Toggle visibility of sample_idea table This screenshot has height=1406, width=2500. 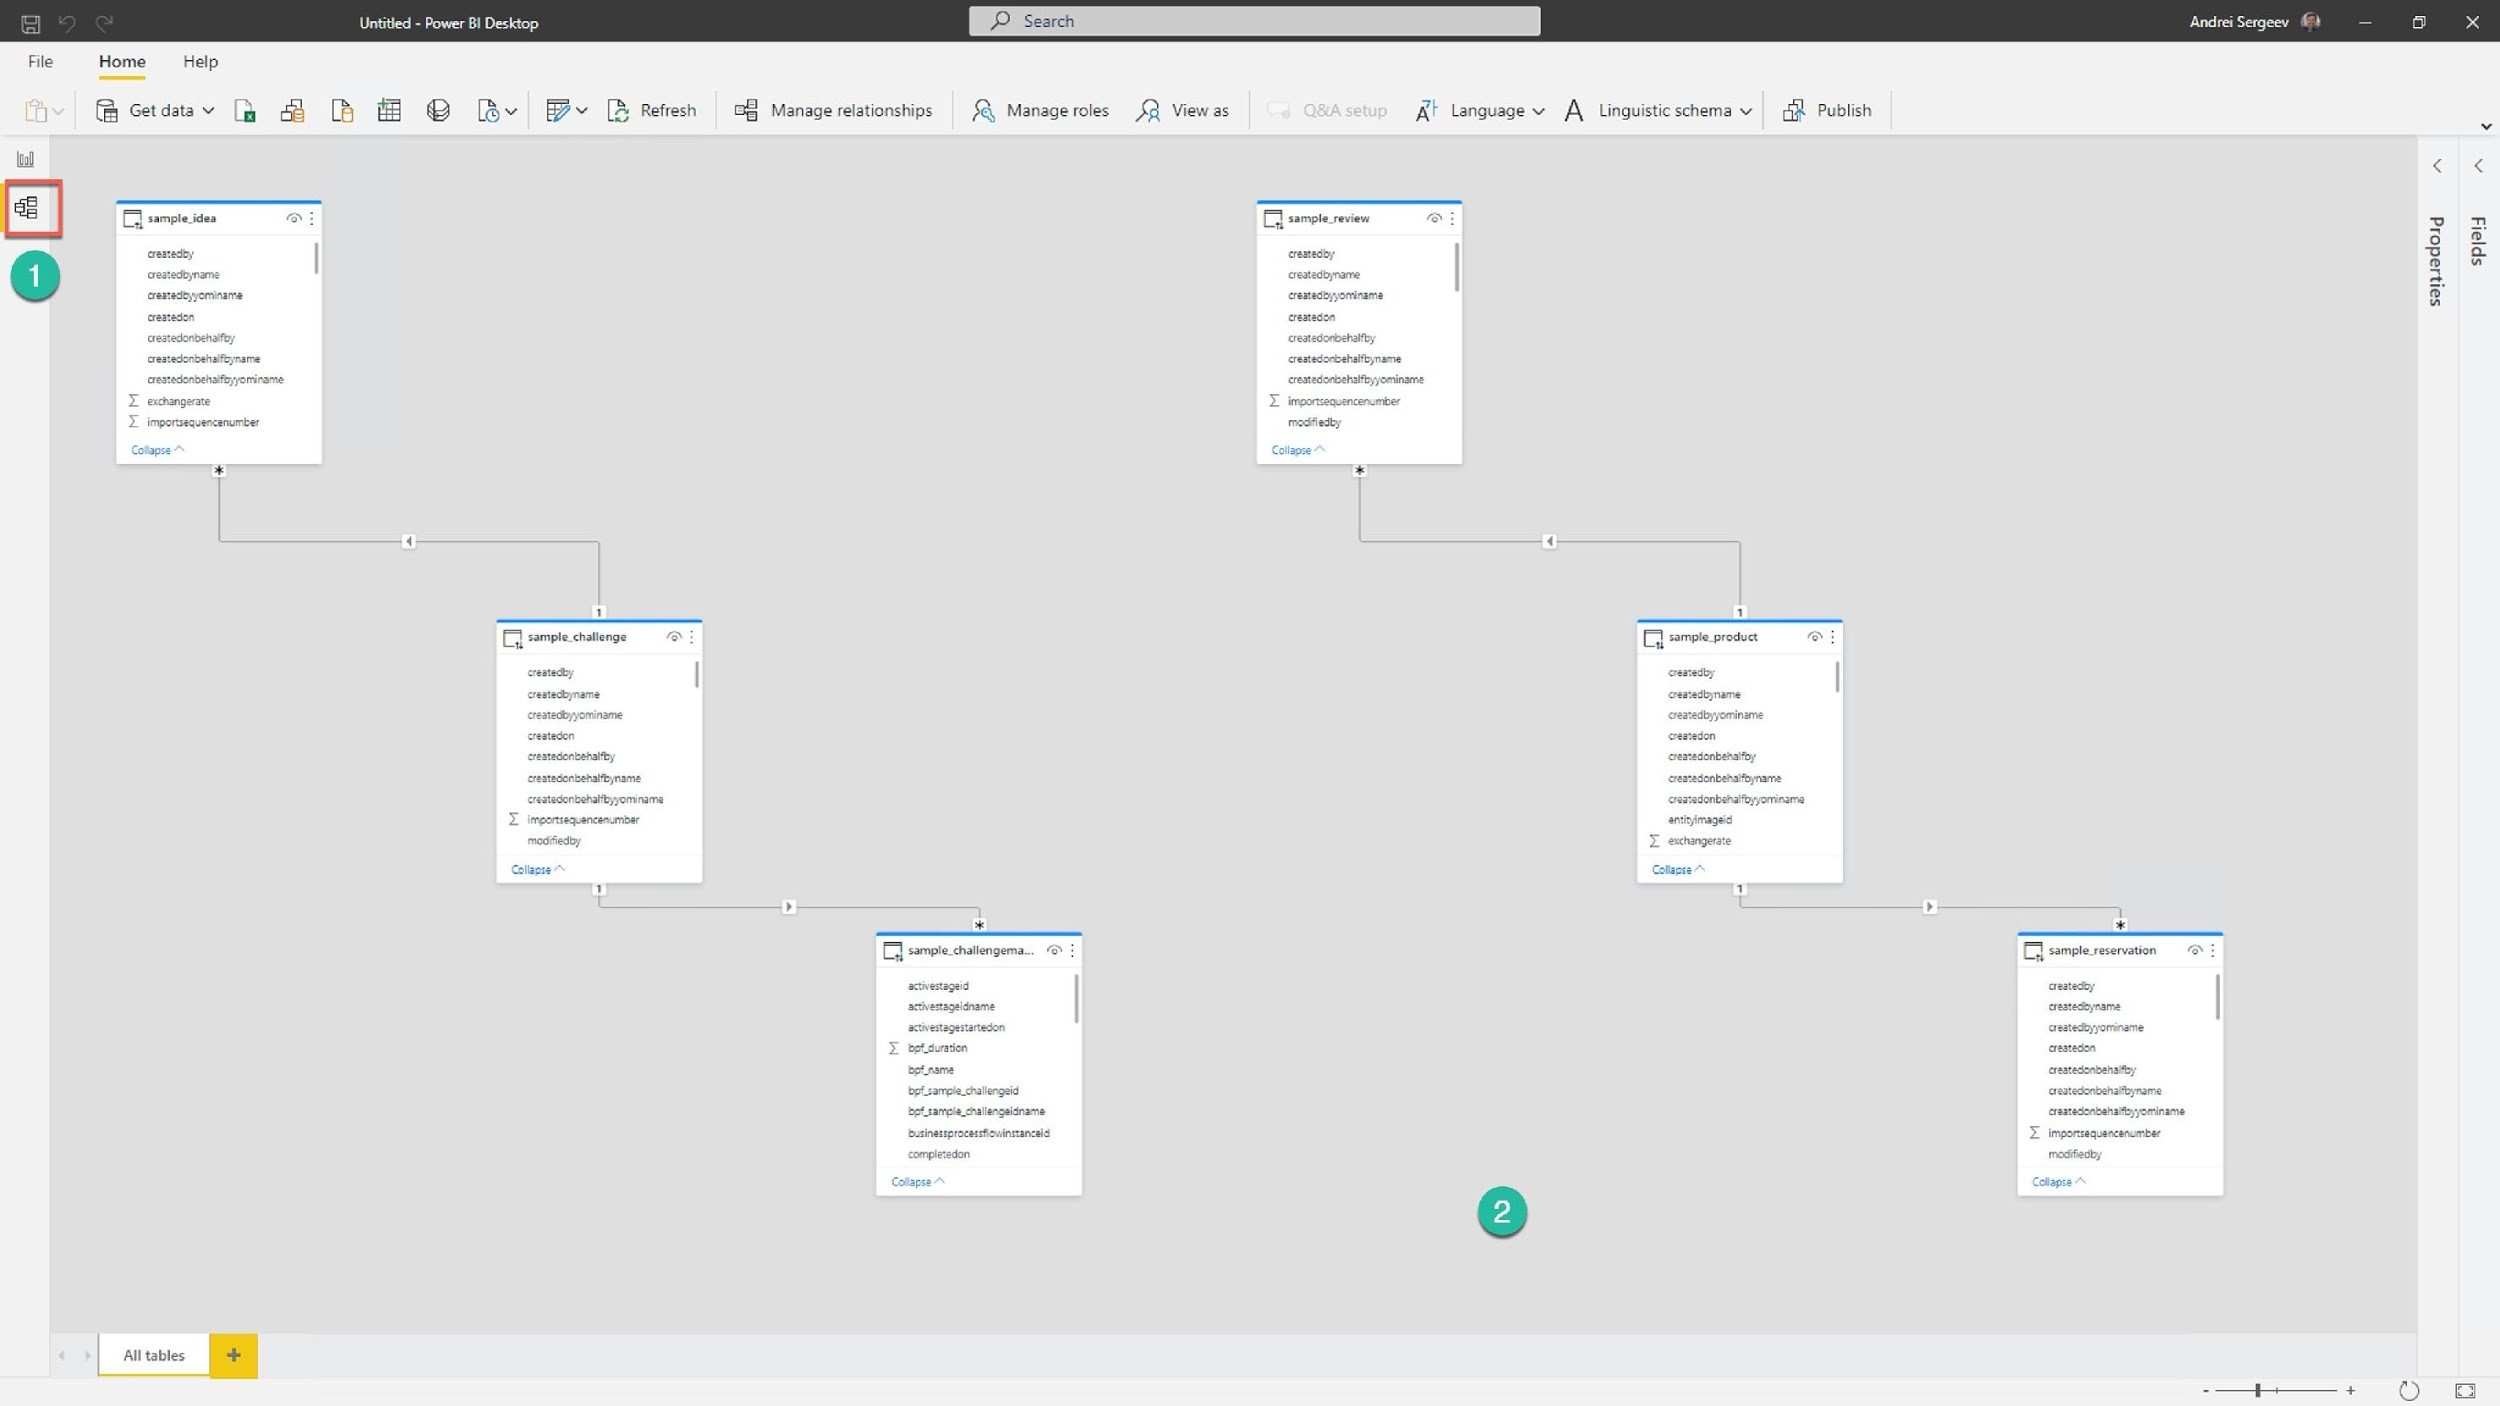(x=293, y=218)
